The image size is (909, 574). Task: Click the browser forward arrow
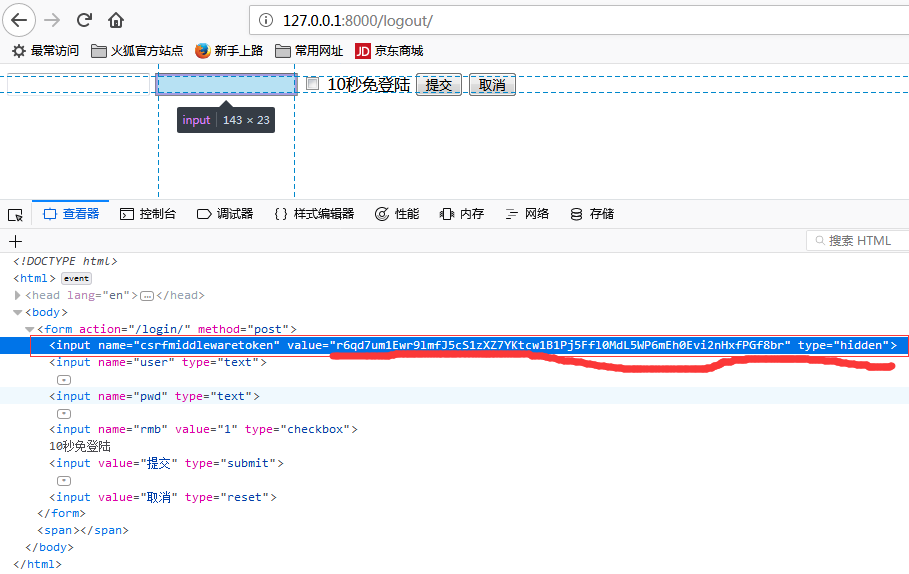pyautogui.click(x=52, y=20)
